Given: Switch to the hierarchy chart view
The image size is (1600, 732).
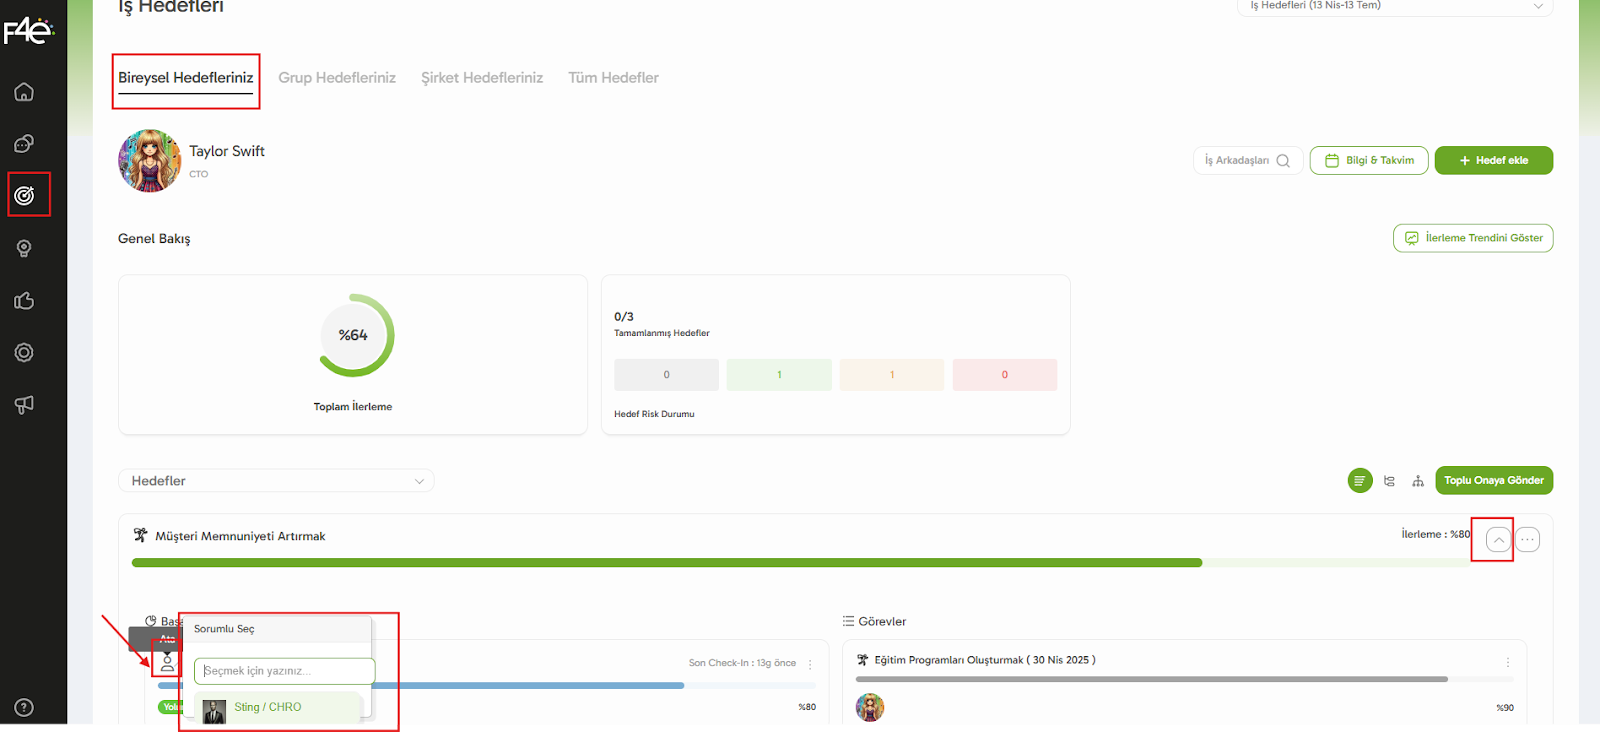Looking at the screenshot, I should pos(1418,481).
